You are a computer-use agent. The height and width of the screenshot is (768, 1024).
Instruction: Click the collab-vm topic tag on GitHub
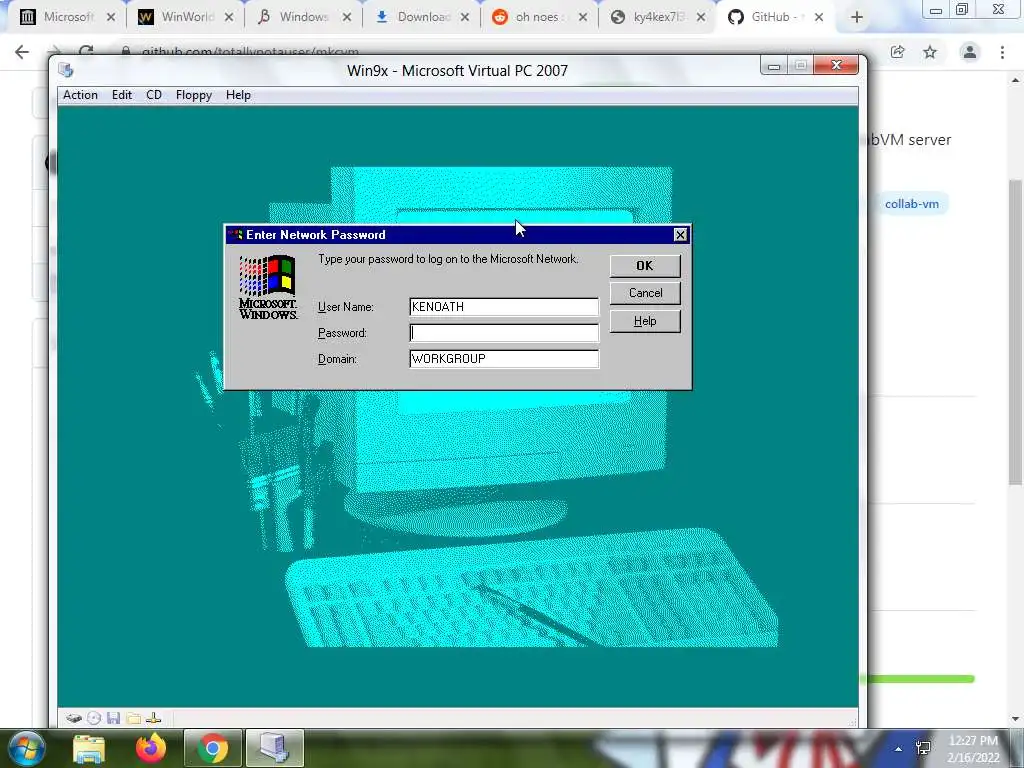pyautogui.click(x=912, y=204)
